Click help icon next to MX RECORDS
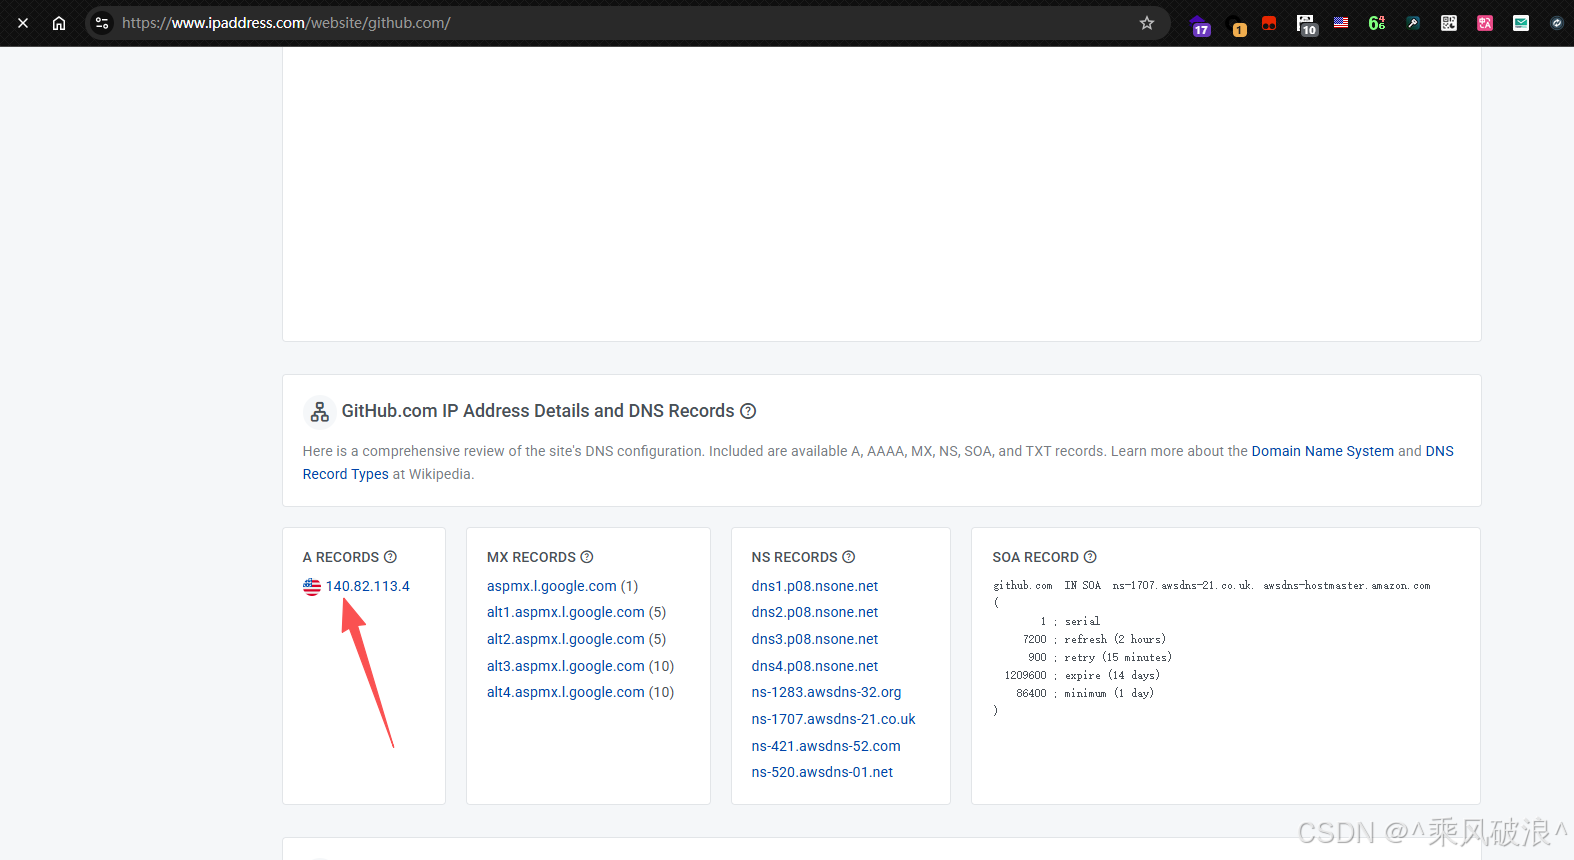The width and height of the screenshot is (1574, 860). (x=587, y=557)
